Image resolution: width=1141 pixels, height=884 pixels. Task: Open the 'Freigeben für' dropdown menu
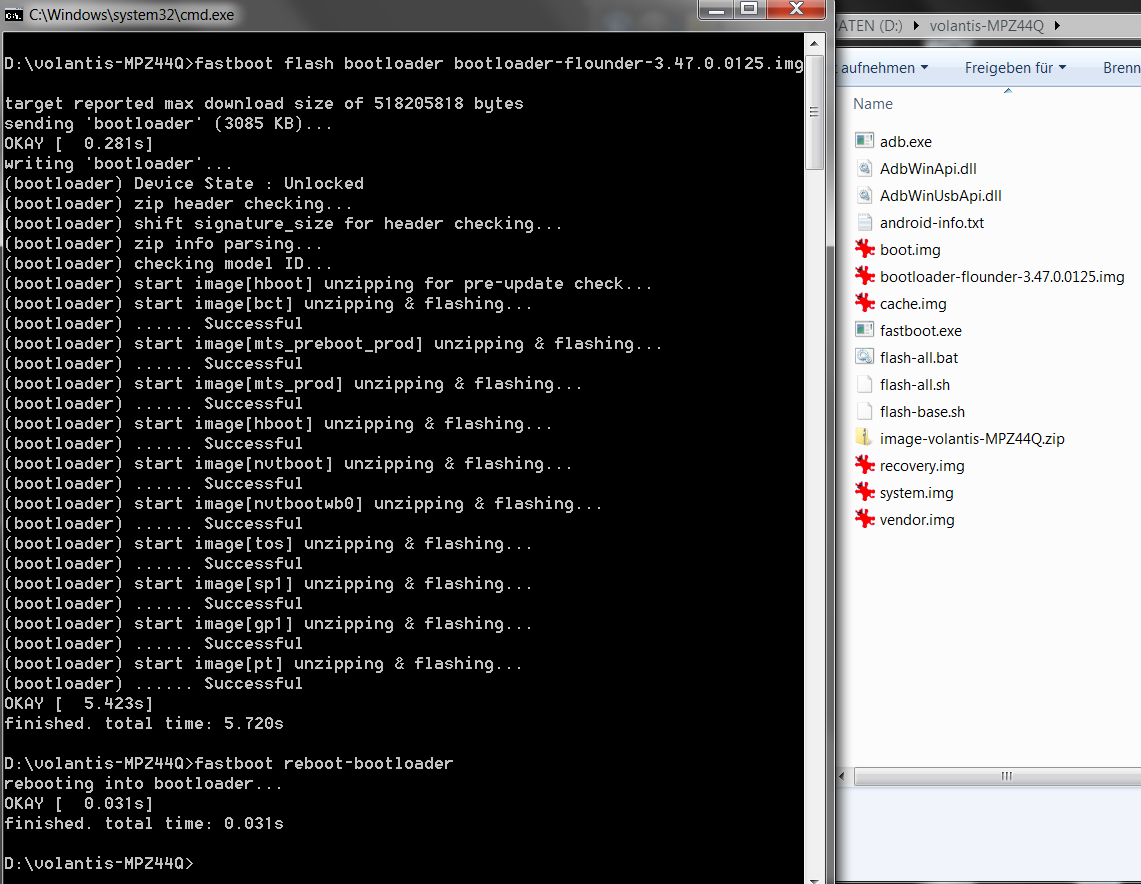pos(1015,68)
